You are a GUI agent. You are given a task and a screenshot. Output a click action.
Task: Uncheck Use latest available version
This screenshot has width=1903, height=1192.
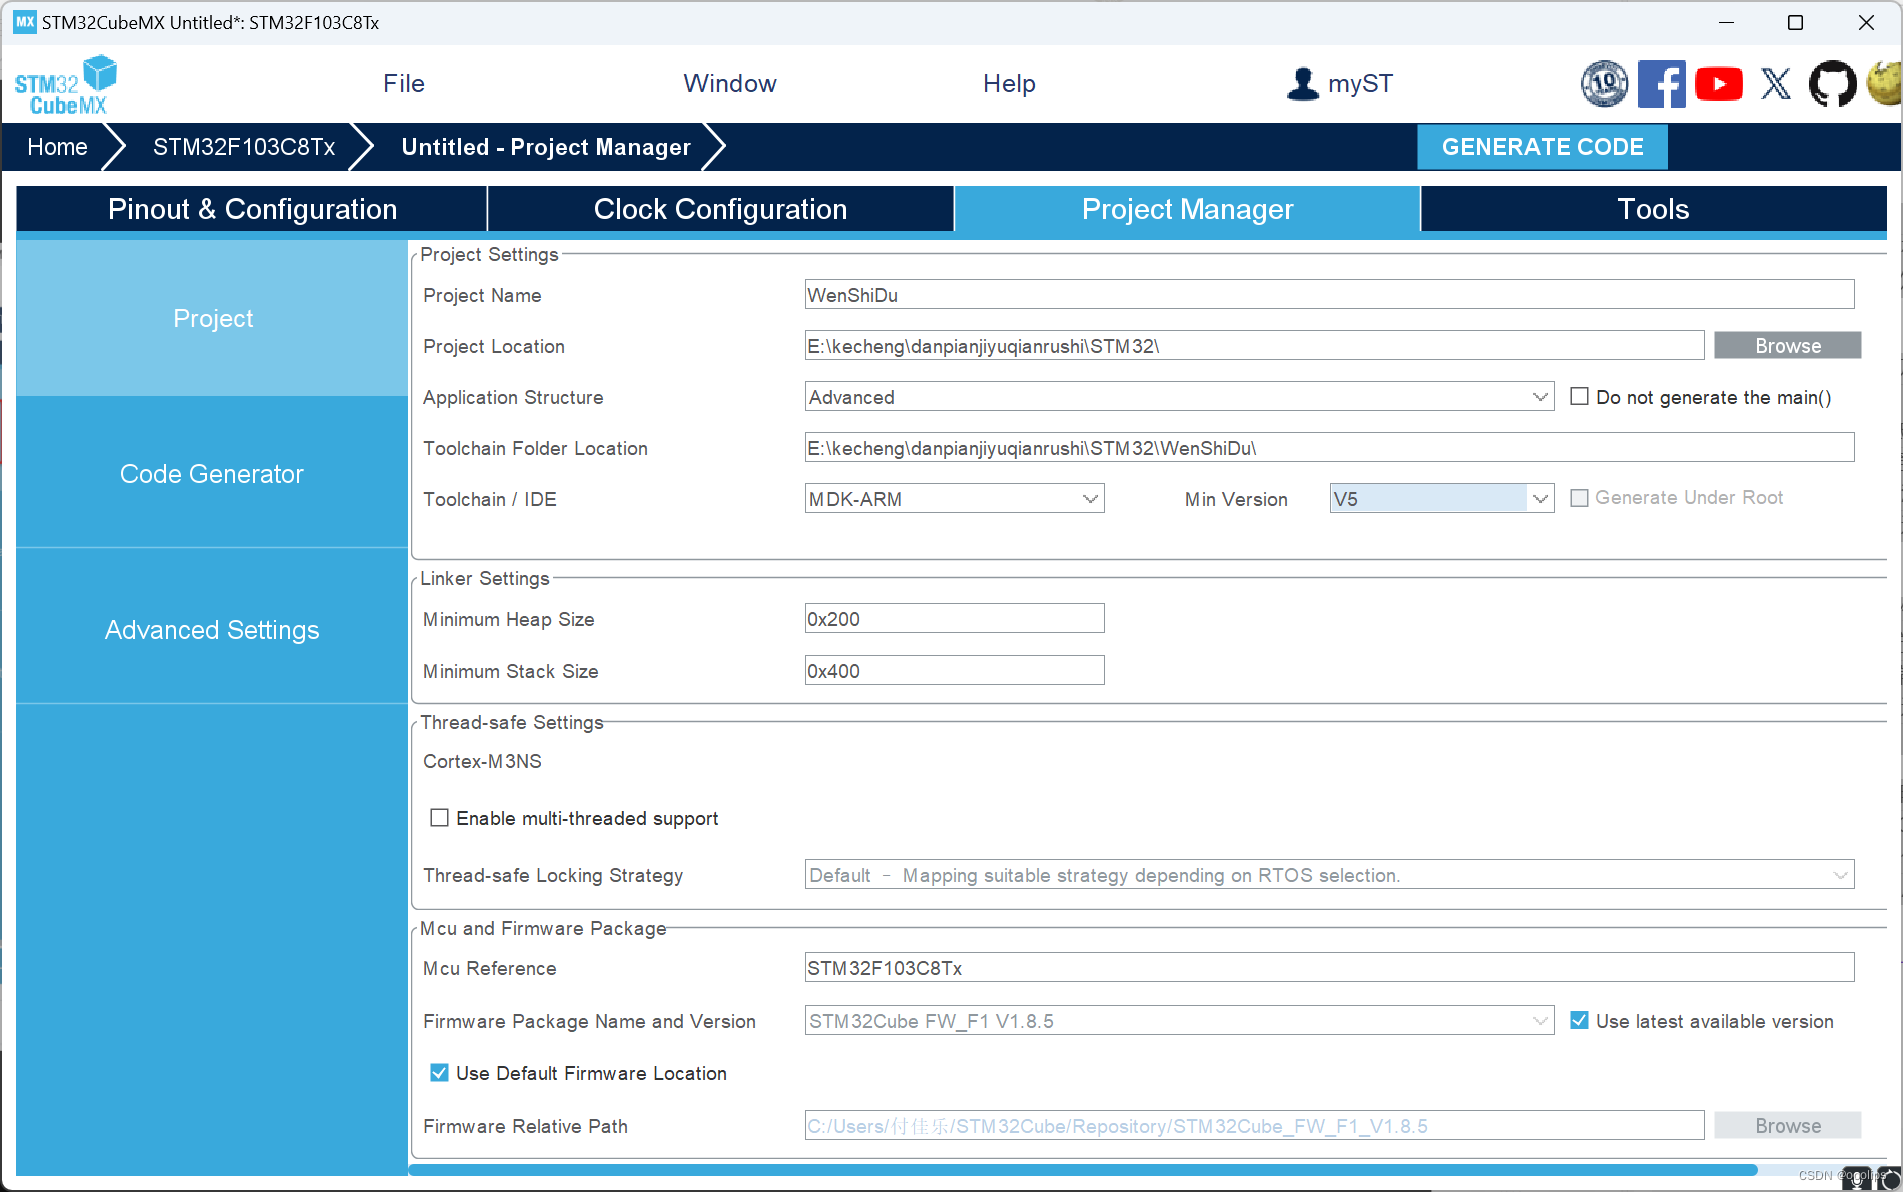[1579, 1020]
